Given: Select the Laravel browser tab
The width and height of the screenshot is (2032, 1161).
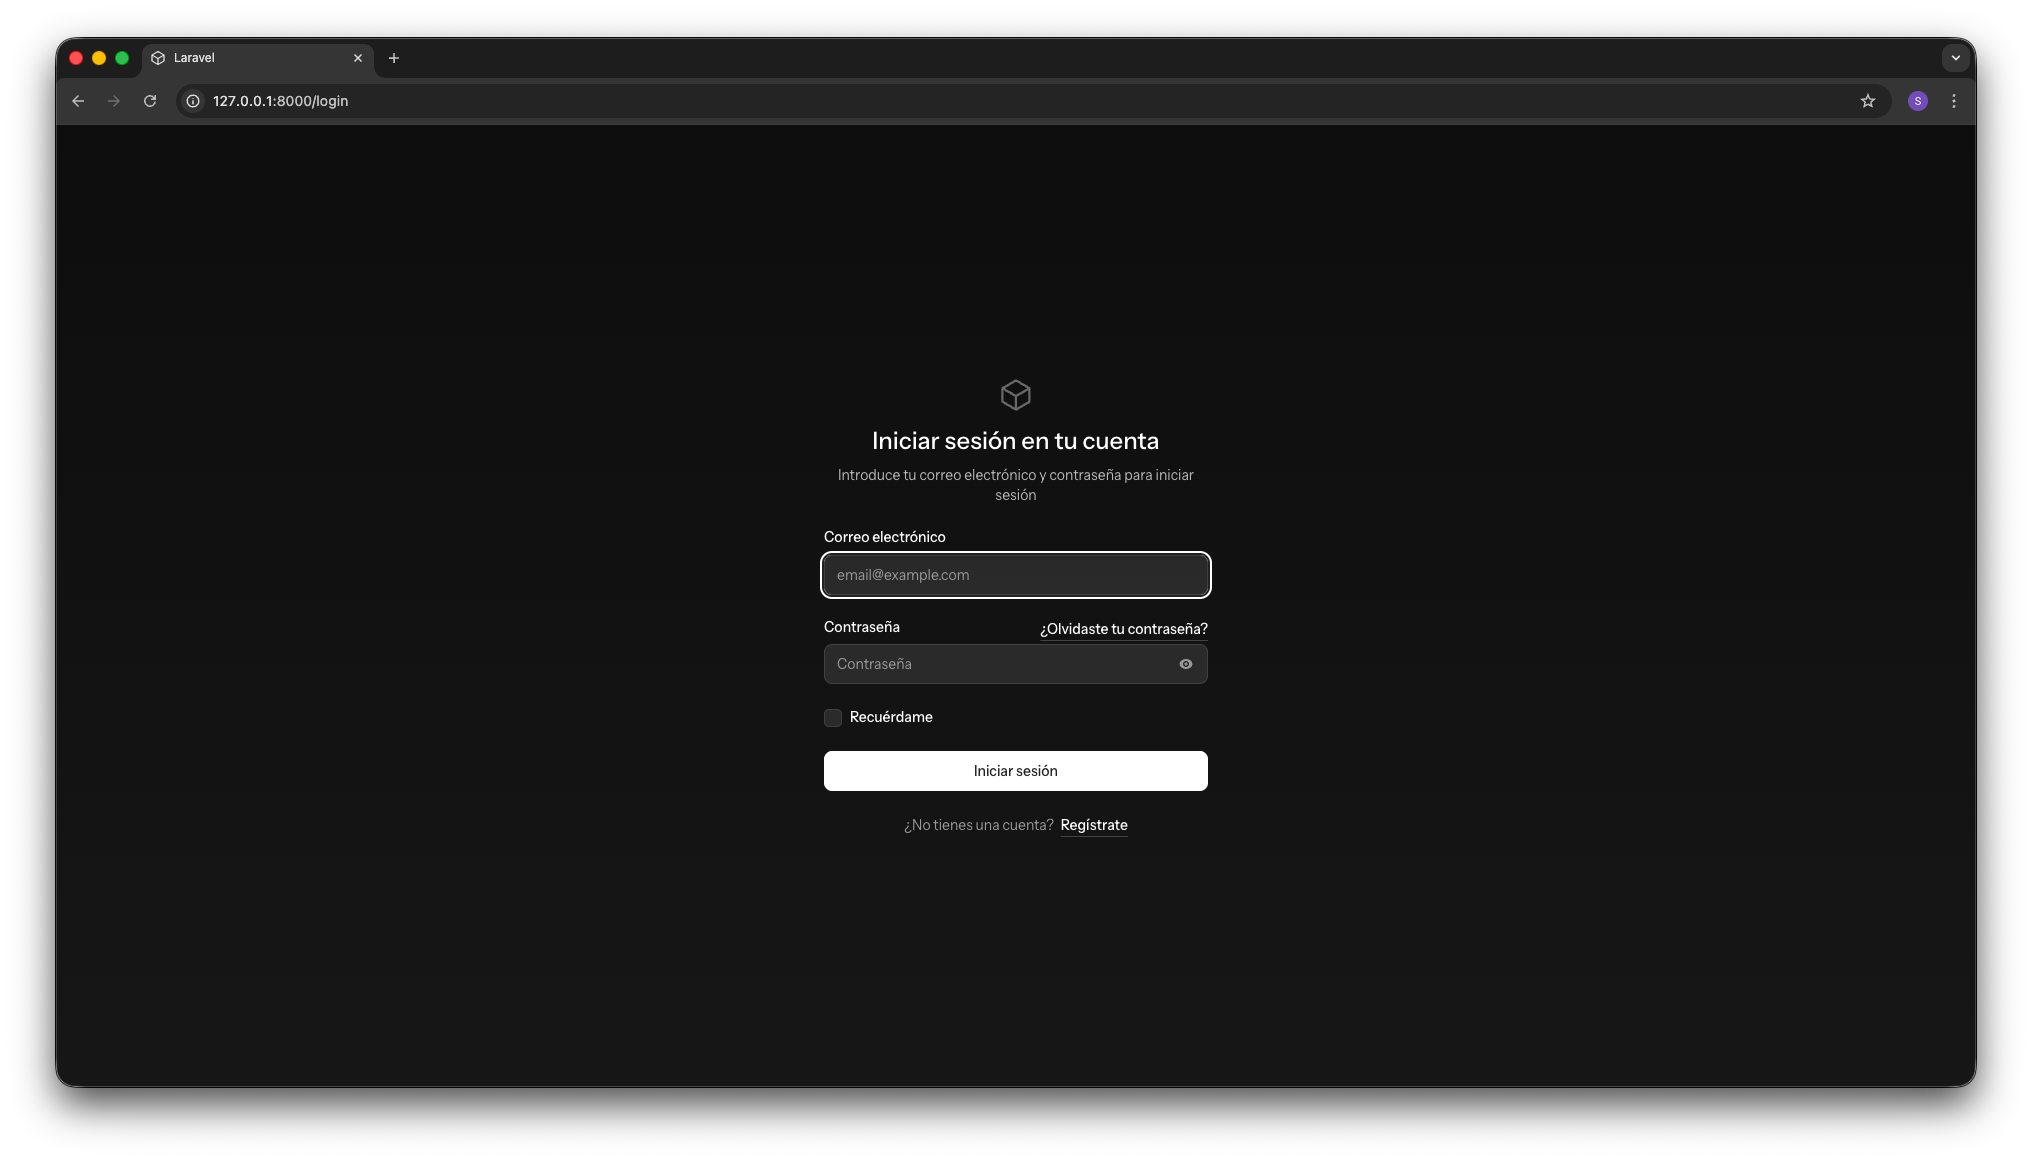Looking at the screenshot, I should click(240, 58).
